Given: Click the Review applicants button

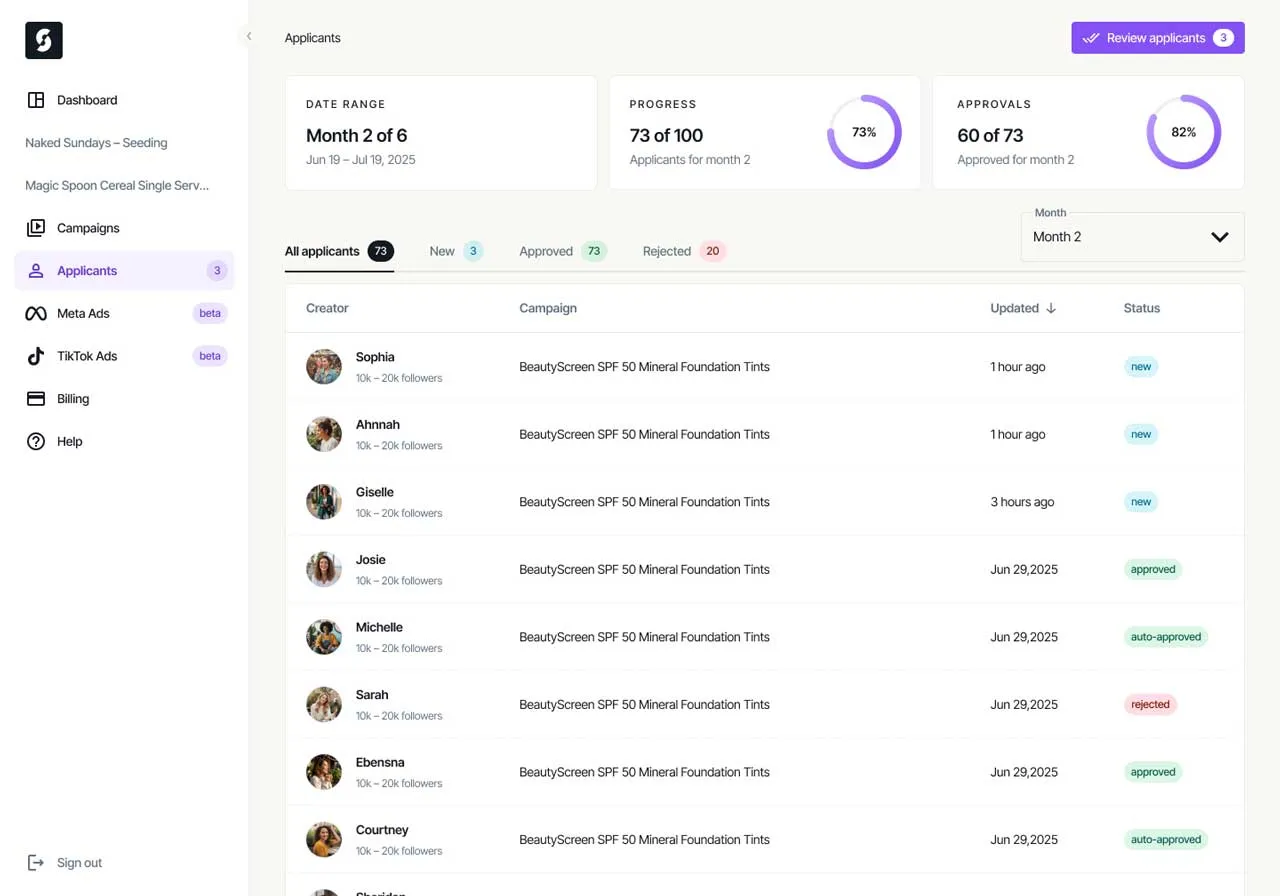Looking at the screenshot, I should coord(1157,37).
